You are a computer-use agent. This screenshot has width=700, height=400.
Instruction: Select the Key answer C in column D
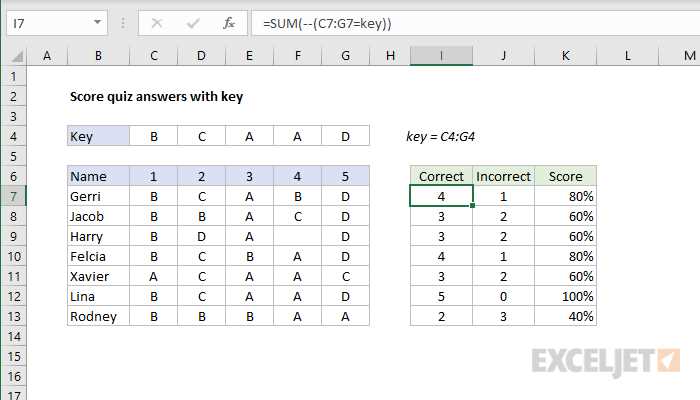pyautogui.click(x=201, y=136)
